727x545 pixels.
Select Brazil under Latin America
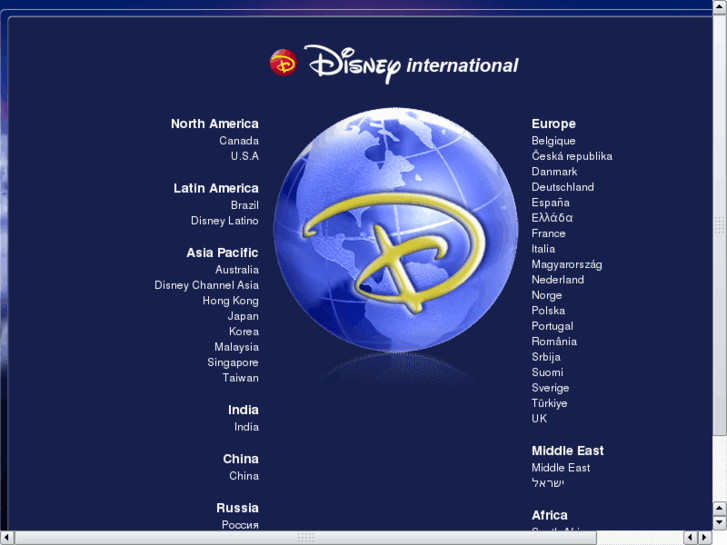(245, 205)
